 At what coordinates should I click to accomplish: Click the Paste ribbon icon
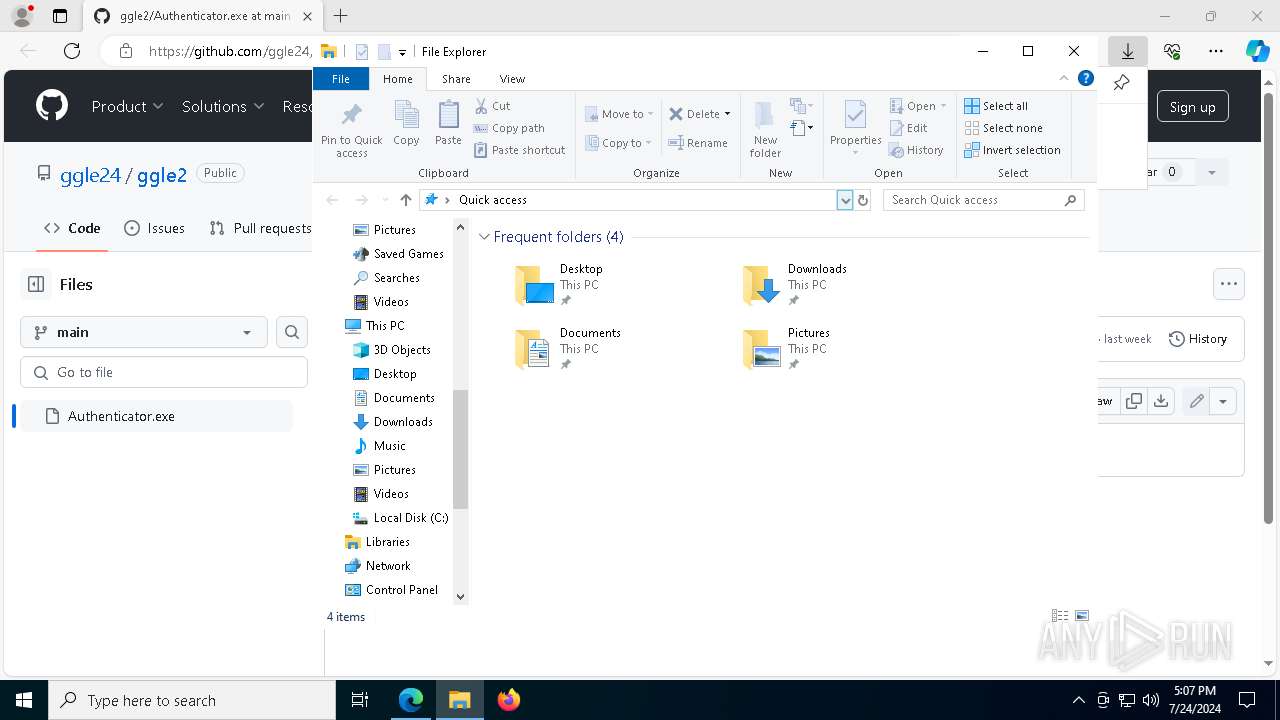pyautogui.click(x=448, y=124)
